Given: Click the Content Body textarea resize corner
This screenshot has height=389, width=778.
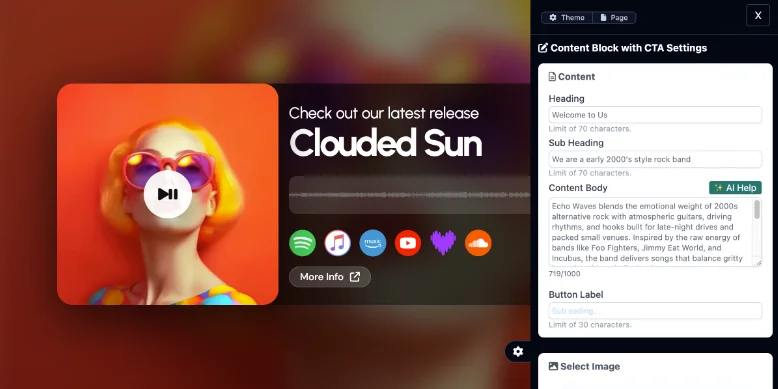Looking at the screenshot, I should 759,263.
